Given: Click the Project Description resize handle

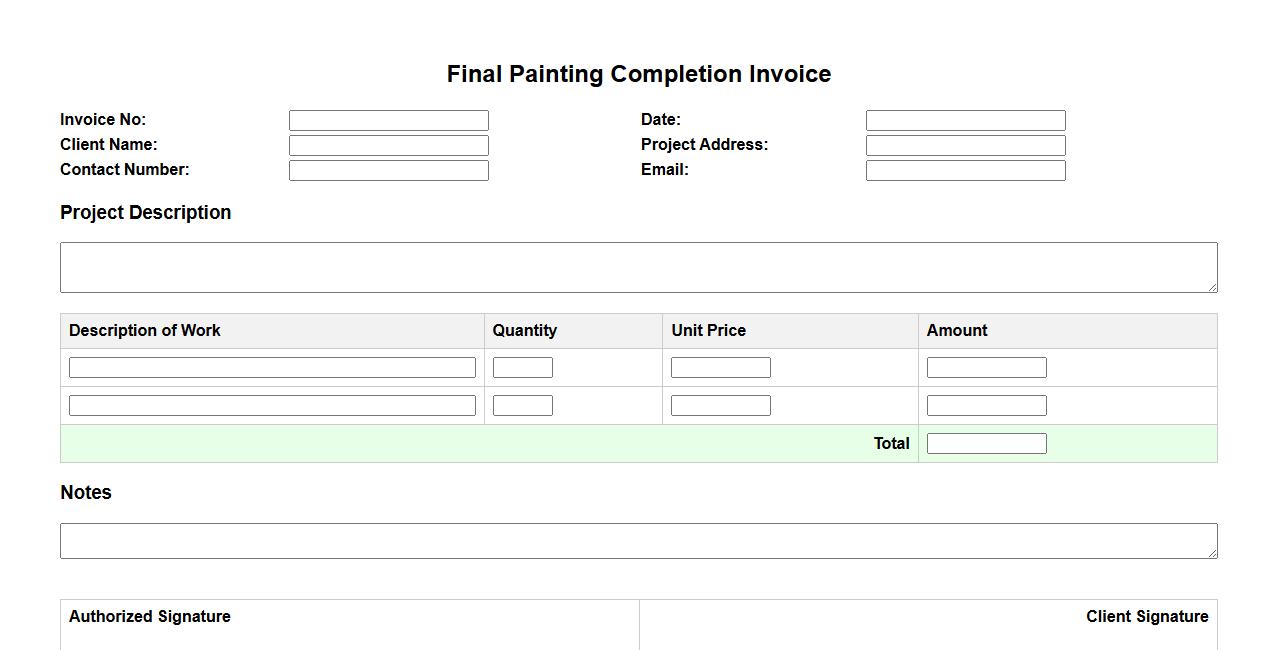Looking at the screenshot, I should pyautogui.click(x=1212, y=287).
